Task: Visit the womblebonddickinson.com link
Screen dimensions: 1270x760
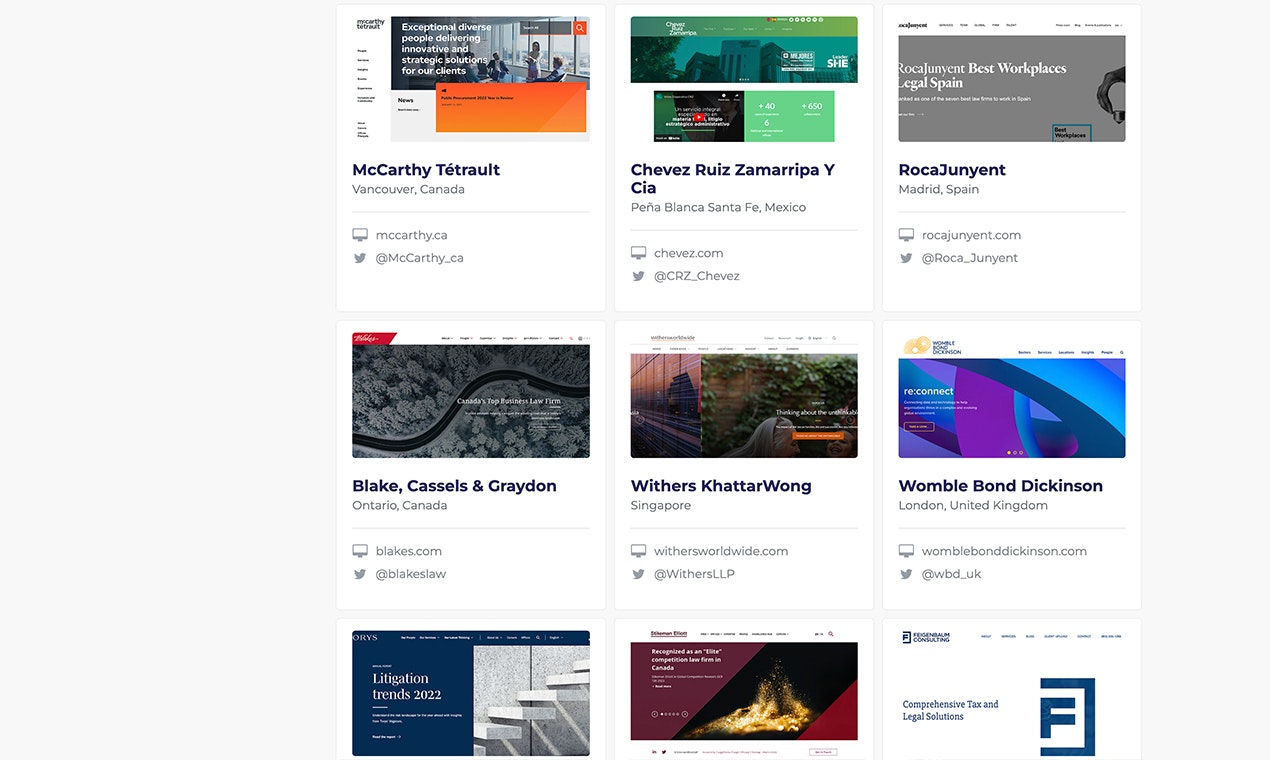Action: point(1004,551)
